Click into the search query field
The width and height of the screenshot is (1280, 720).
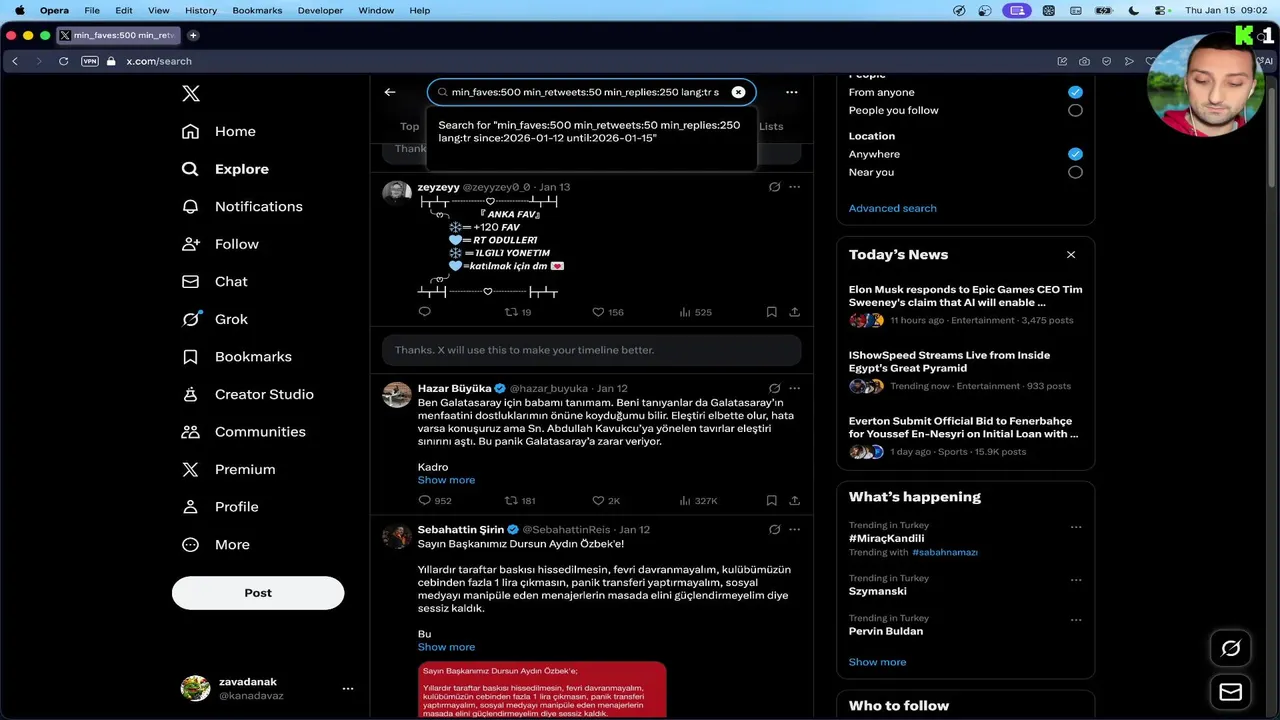coord(591,92)
